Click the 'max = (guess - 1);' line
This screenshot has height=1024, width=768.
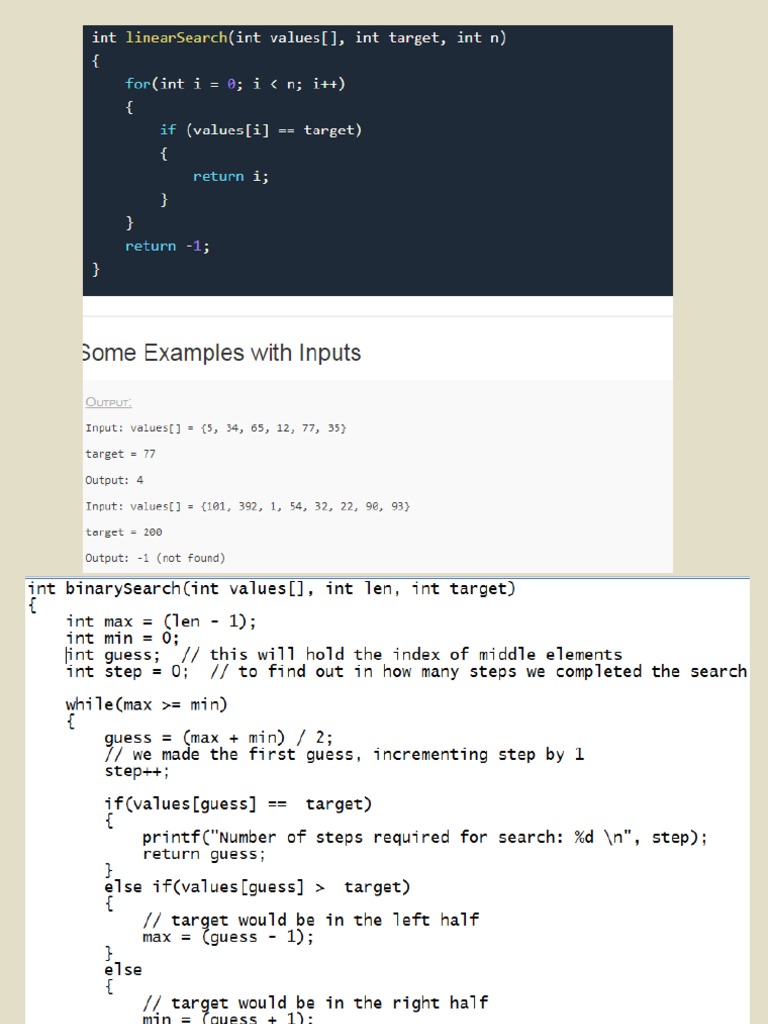pos(228,937)
